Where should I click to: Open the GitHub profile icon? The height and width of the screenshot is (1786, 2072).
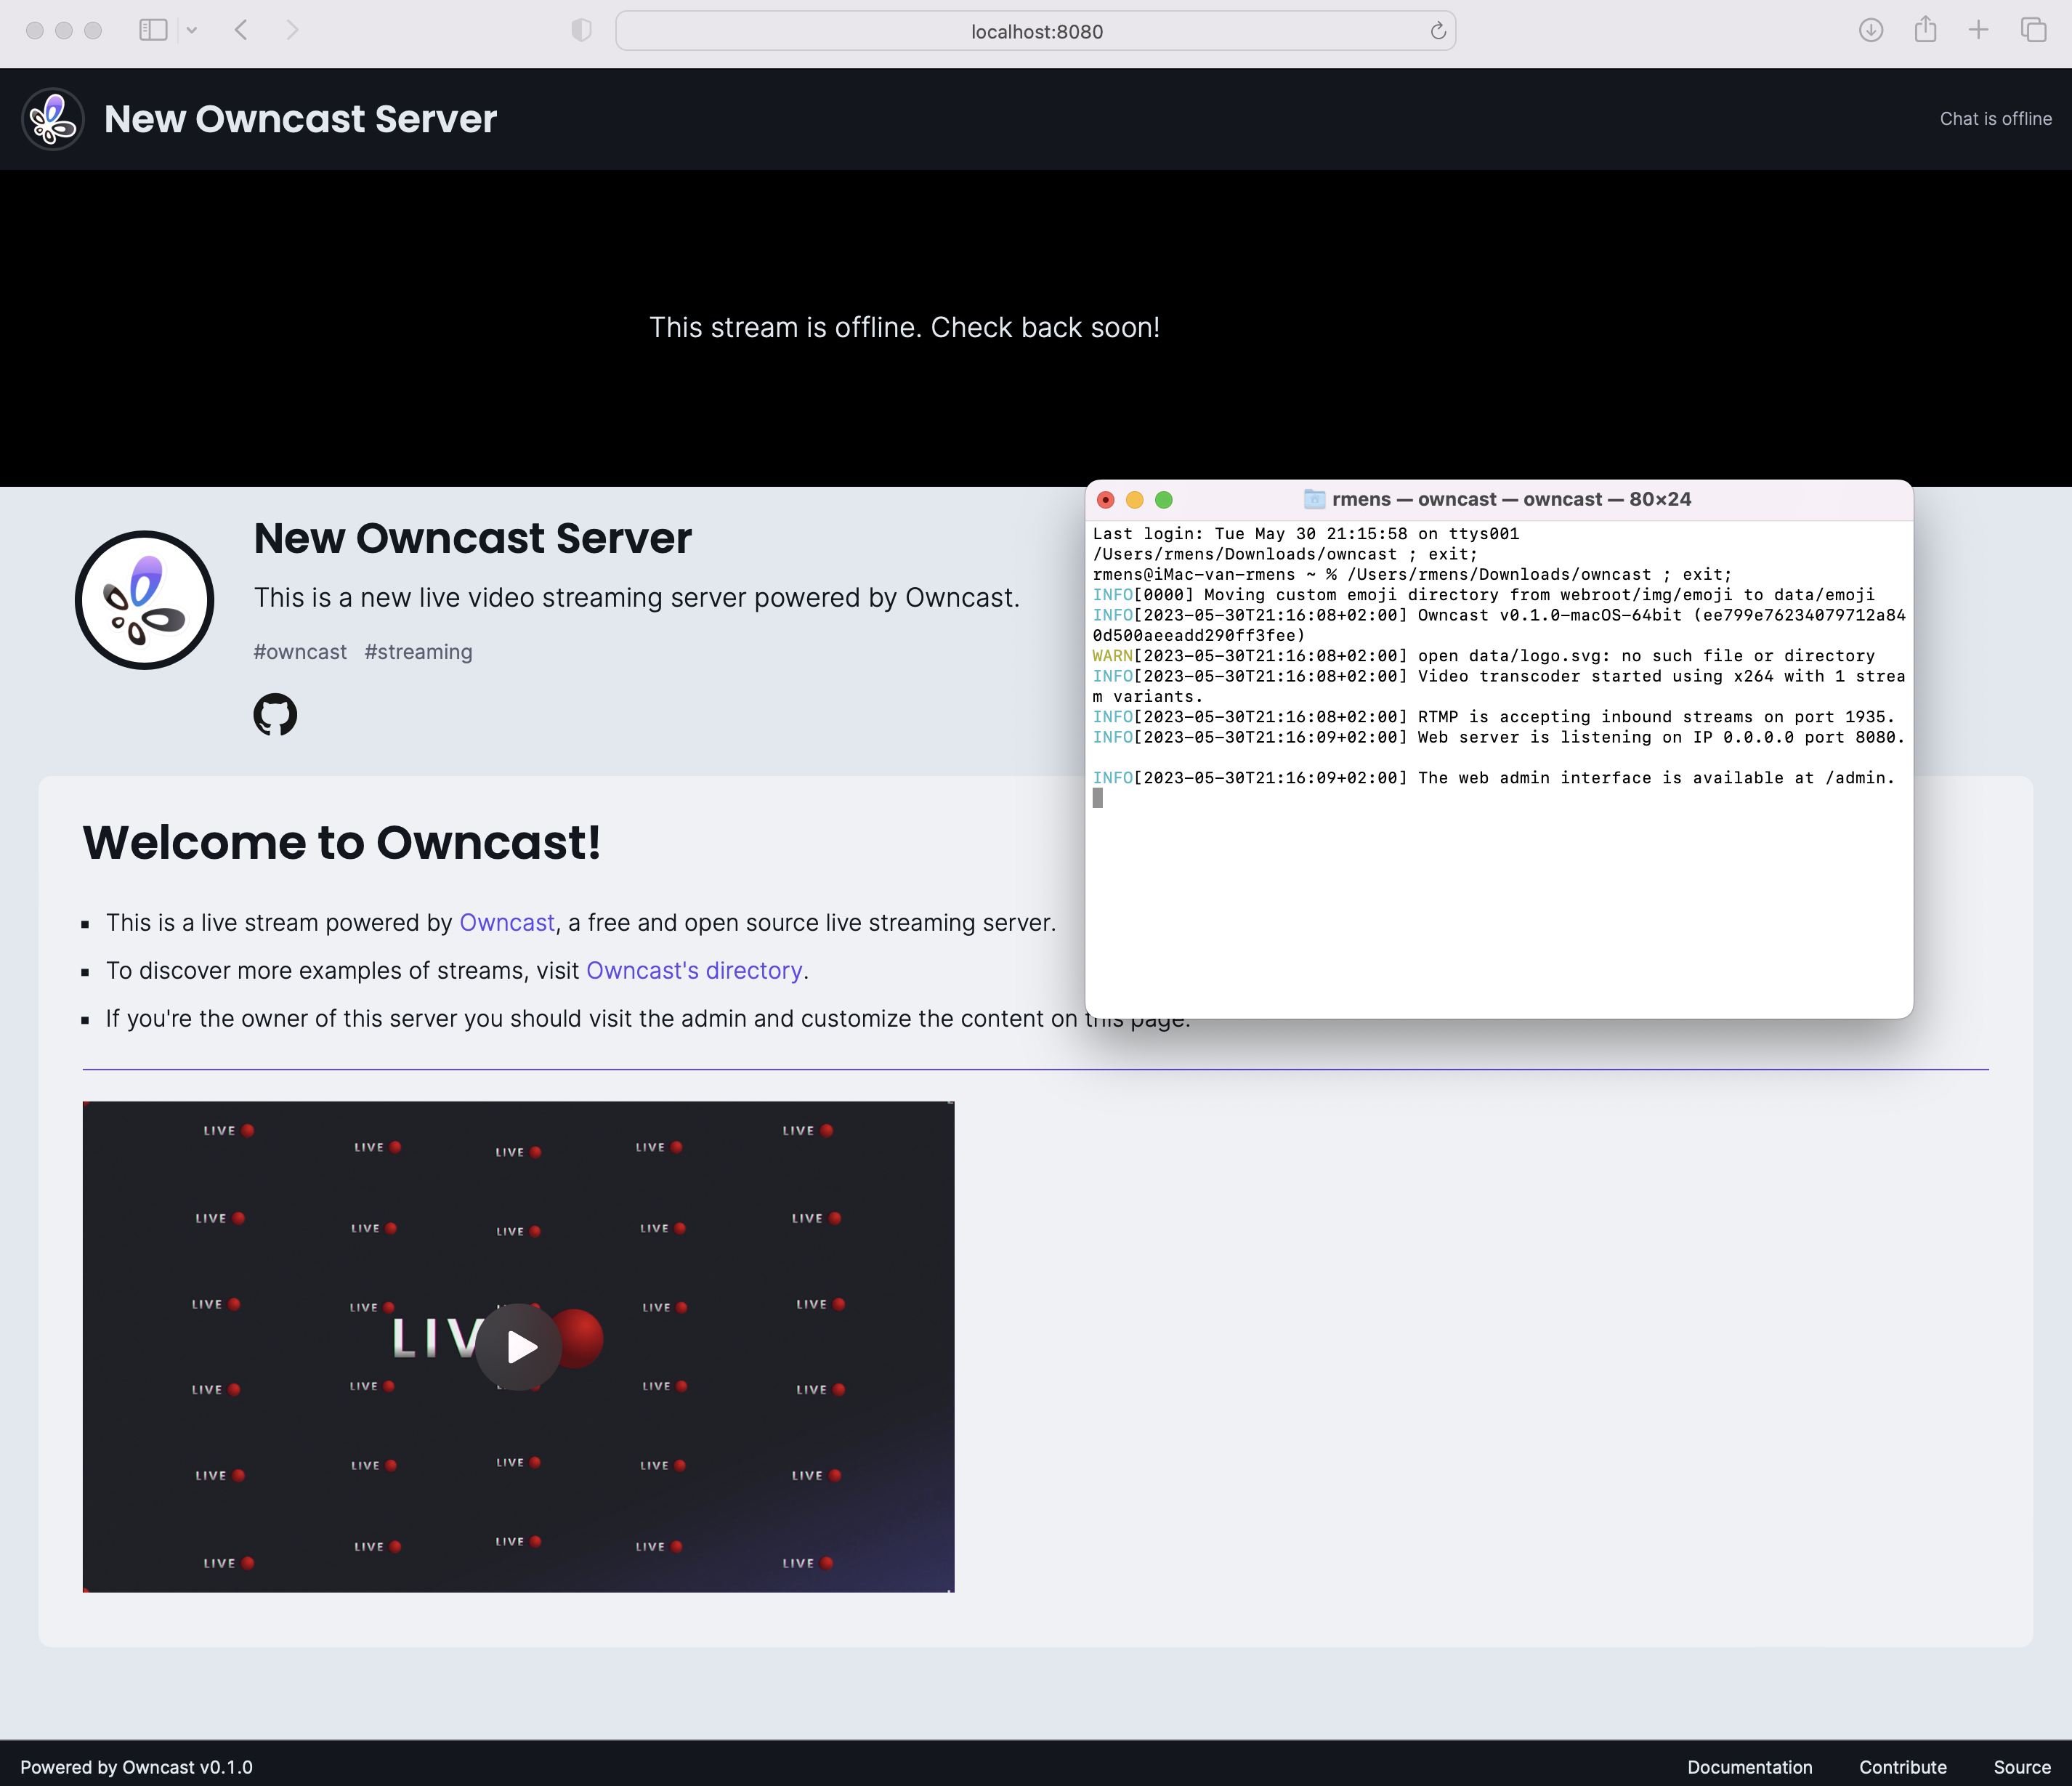coord(275,714)
